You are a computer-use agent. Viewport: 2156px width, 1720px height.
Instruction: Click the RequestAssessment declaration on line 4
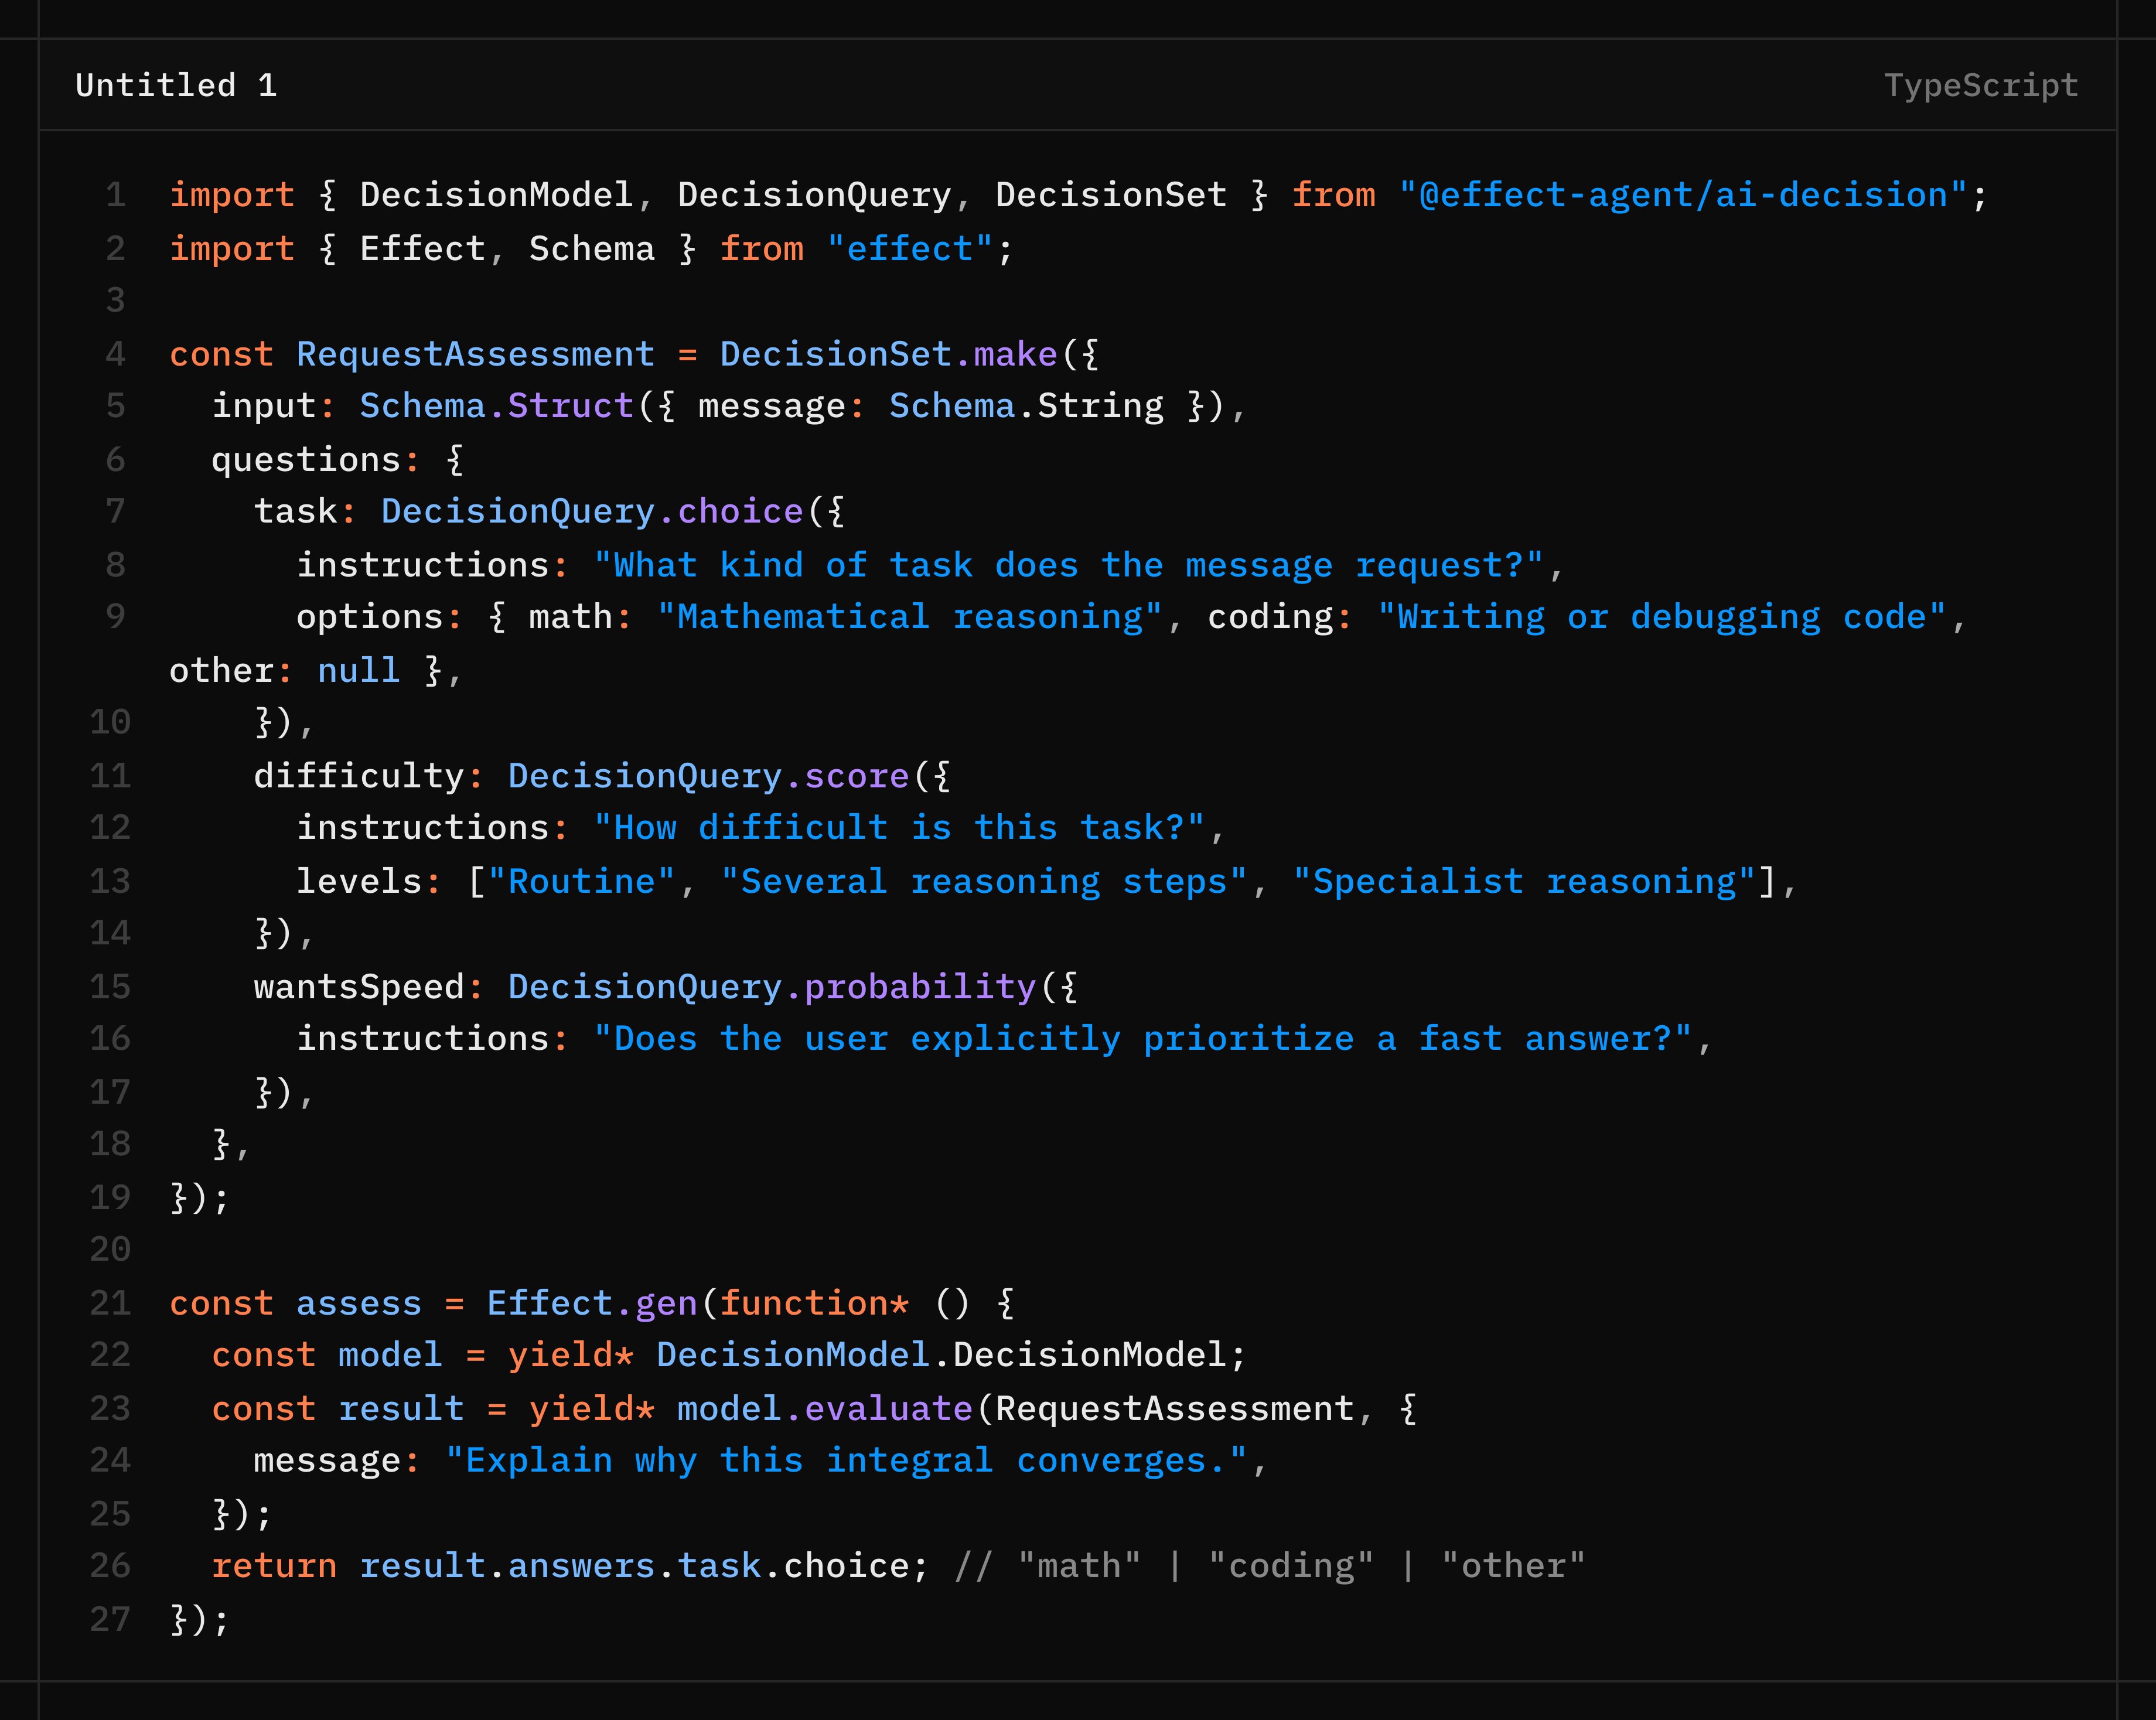point(476,354)
